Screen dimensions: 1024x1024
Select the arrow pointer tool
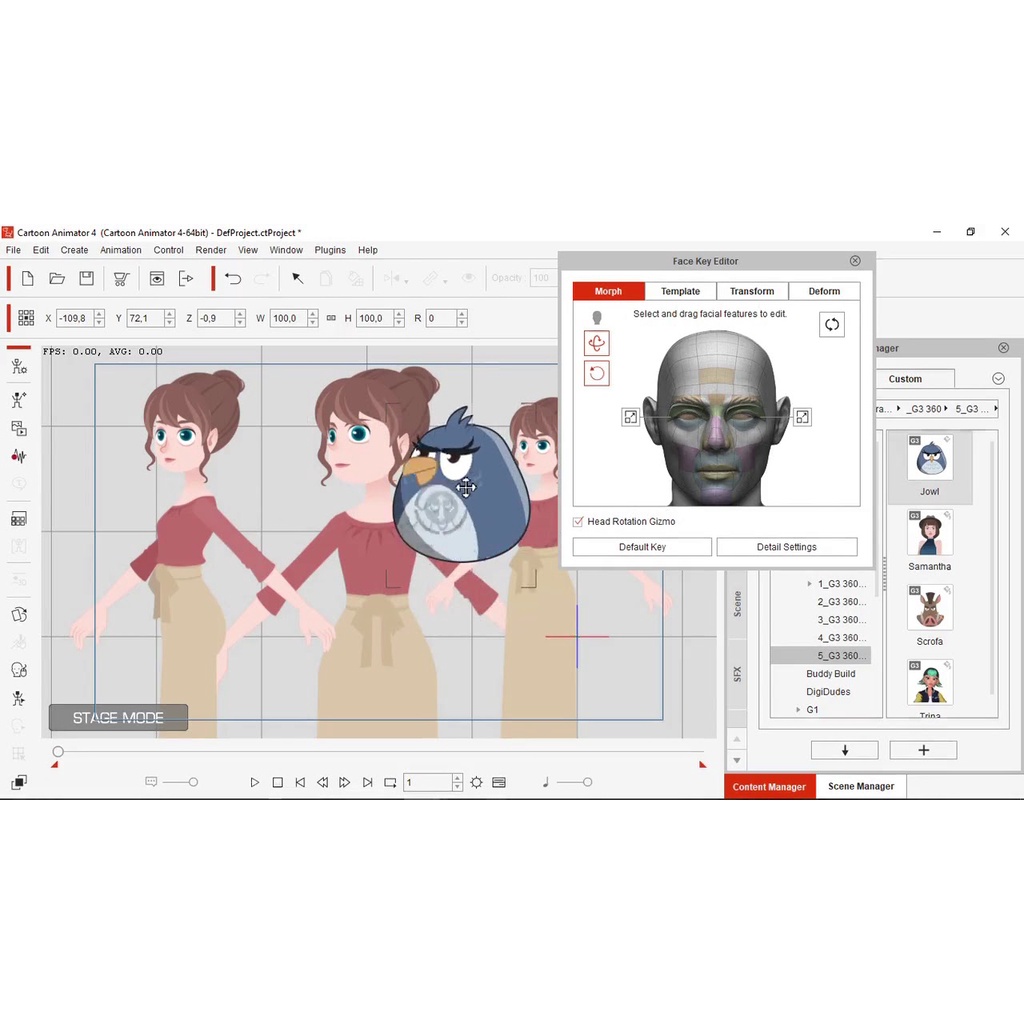point(298,279)
